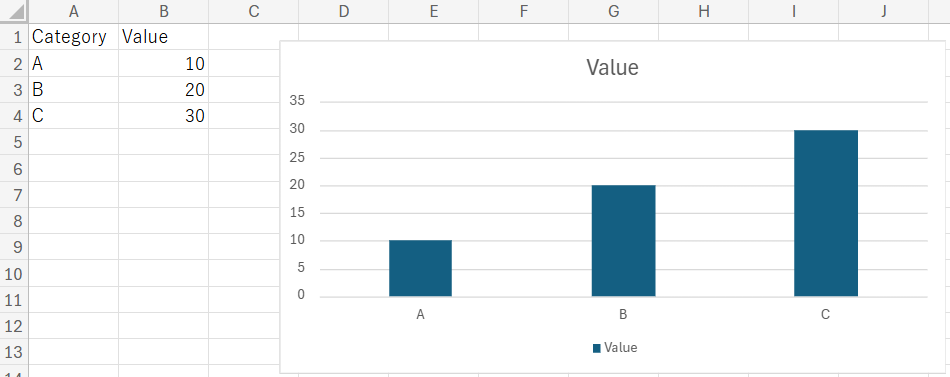The height and width of the screenshot is (377, 950).
Task: Click cell B3 with value 20
Action: pos(164,90)
